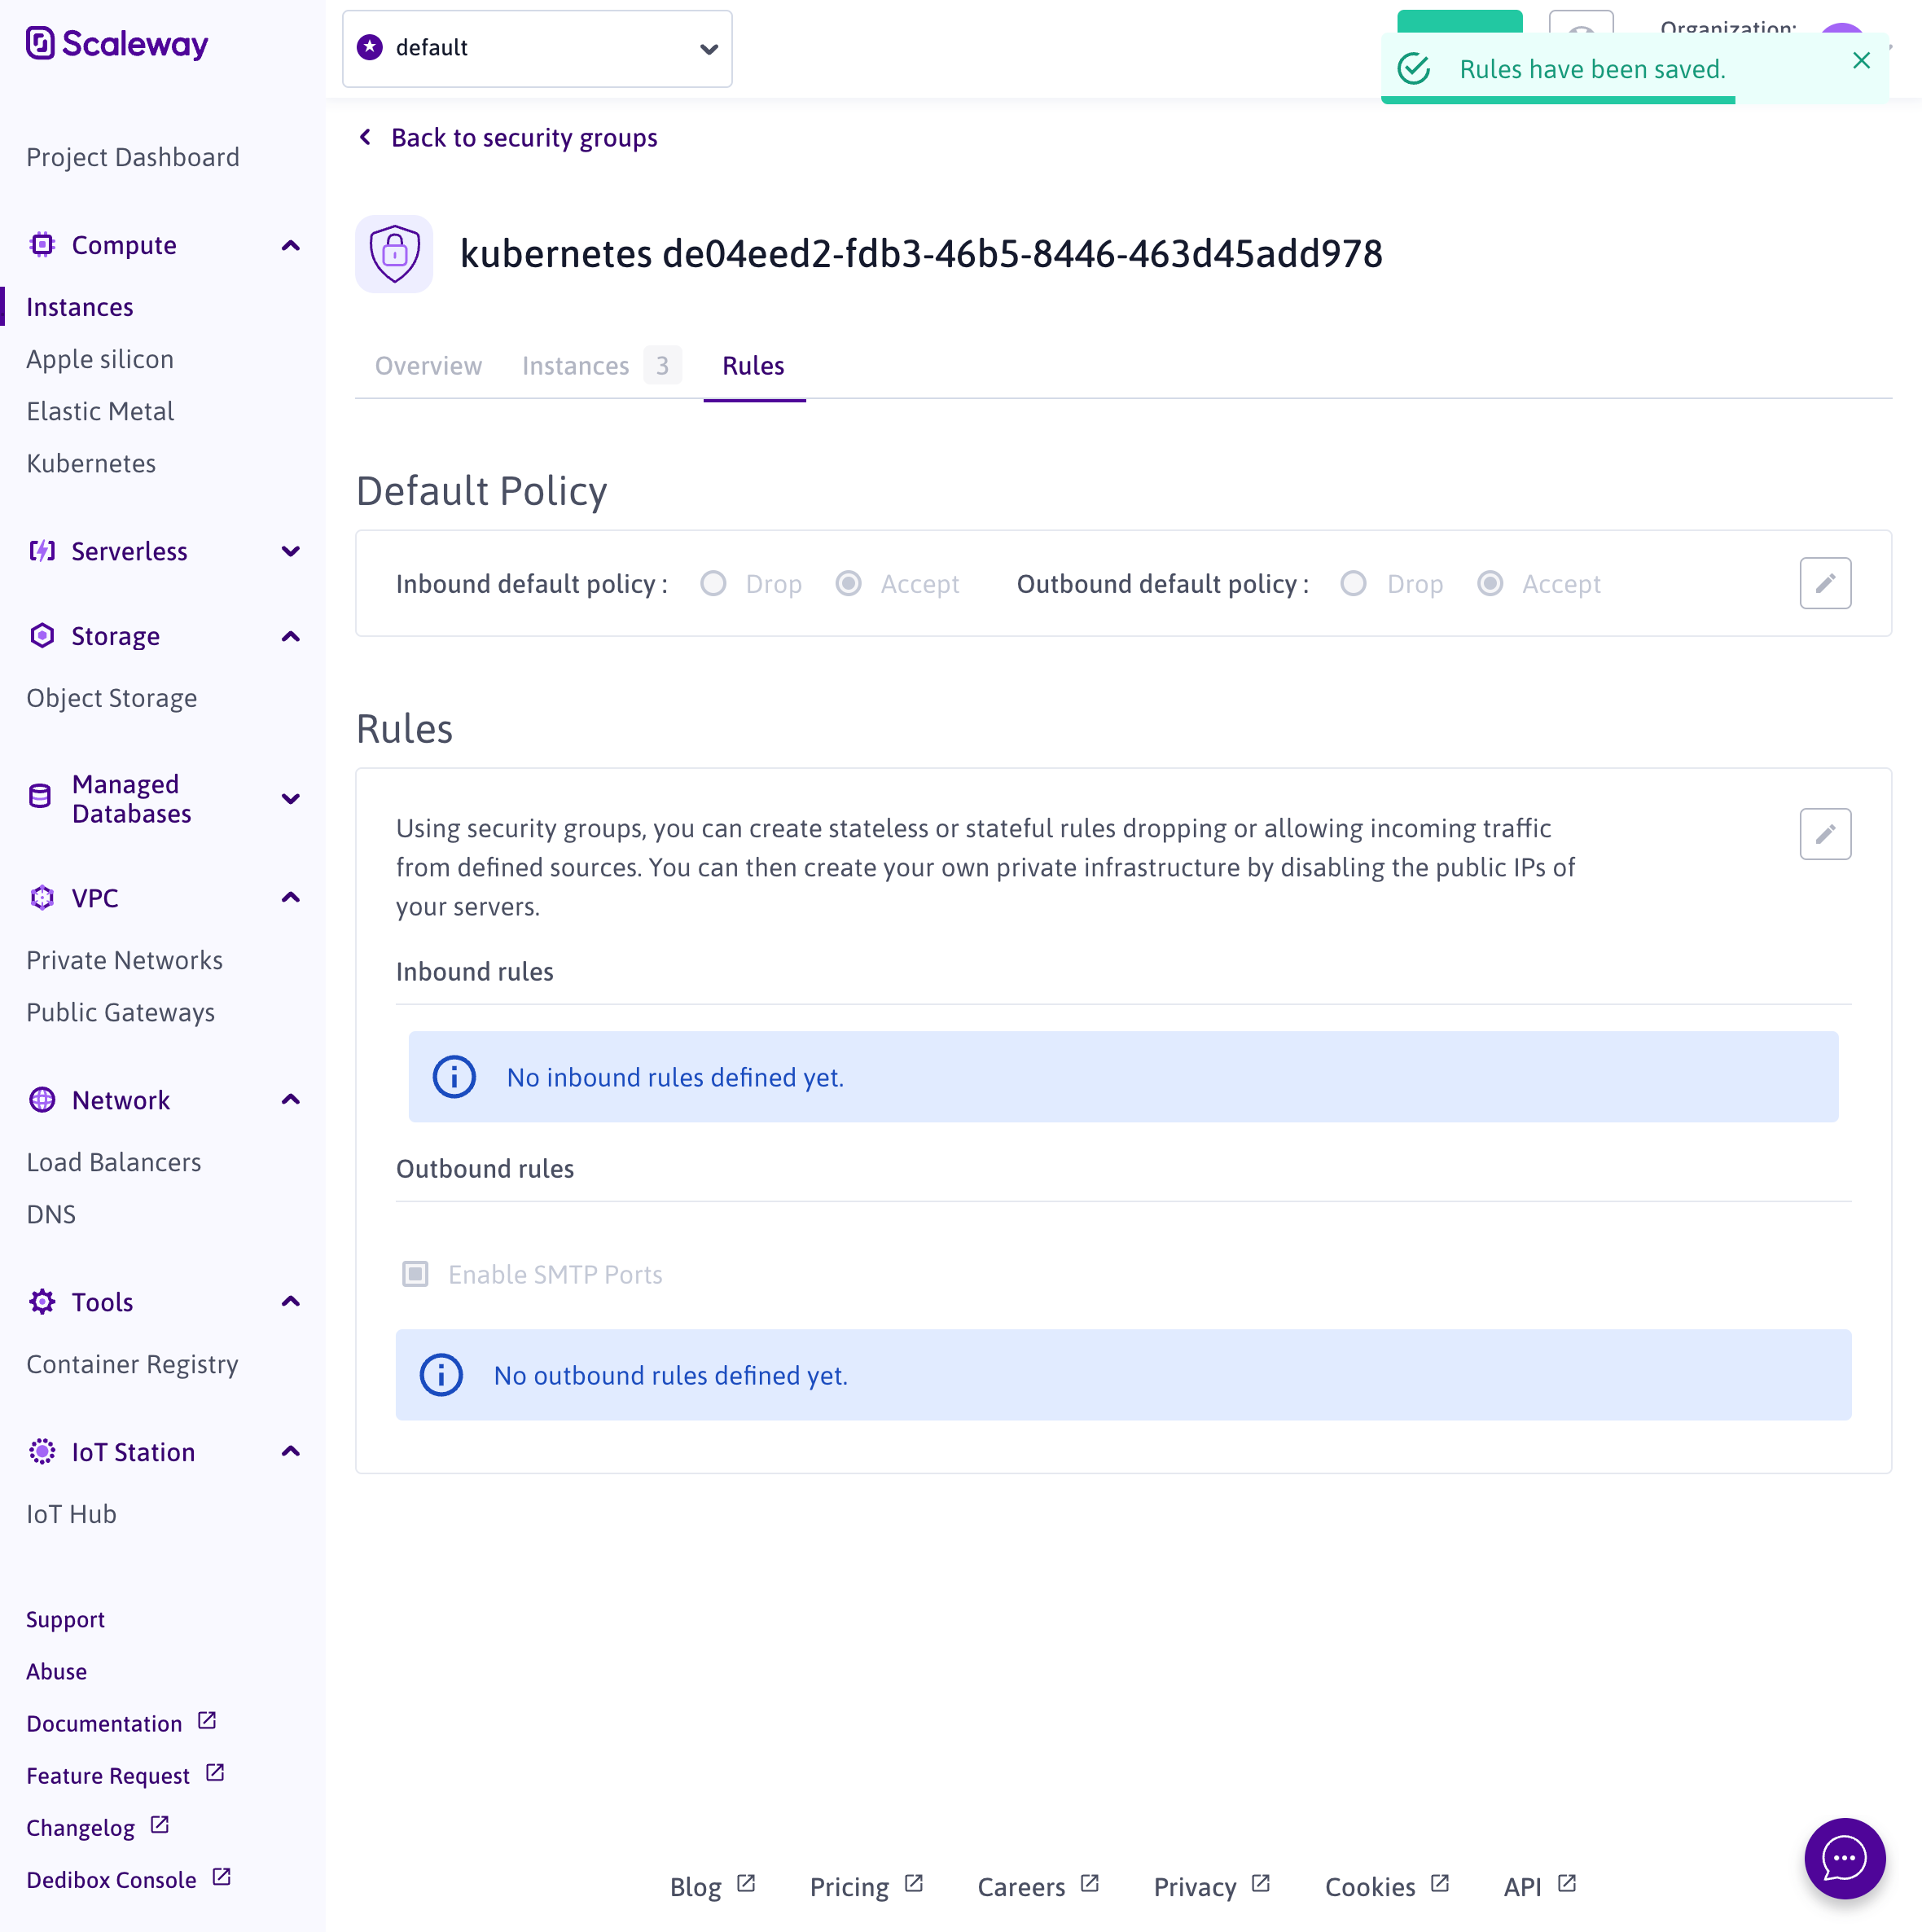Screen dimensions: 1922x1932
Task: Toggle the Enable SMTP Ports checkbox
Action: [415, 1274]
